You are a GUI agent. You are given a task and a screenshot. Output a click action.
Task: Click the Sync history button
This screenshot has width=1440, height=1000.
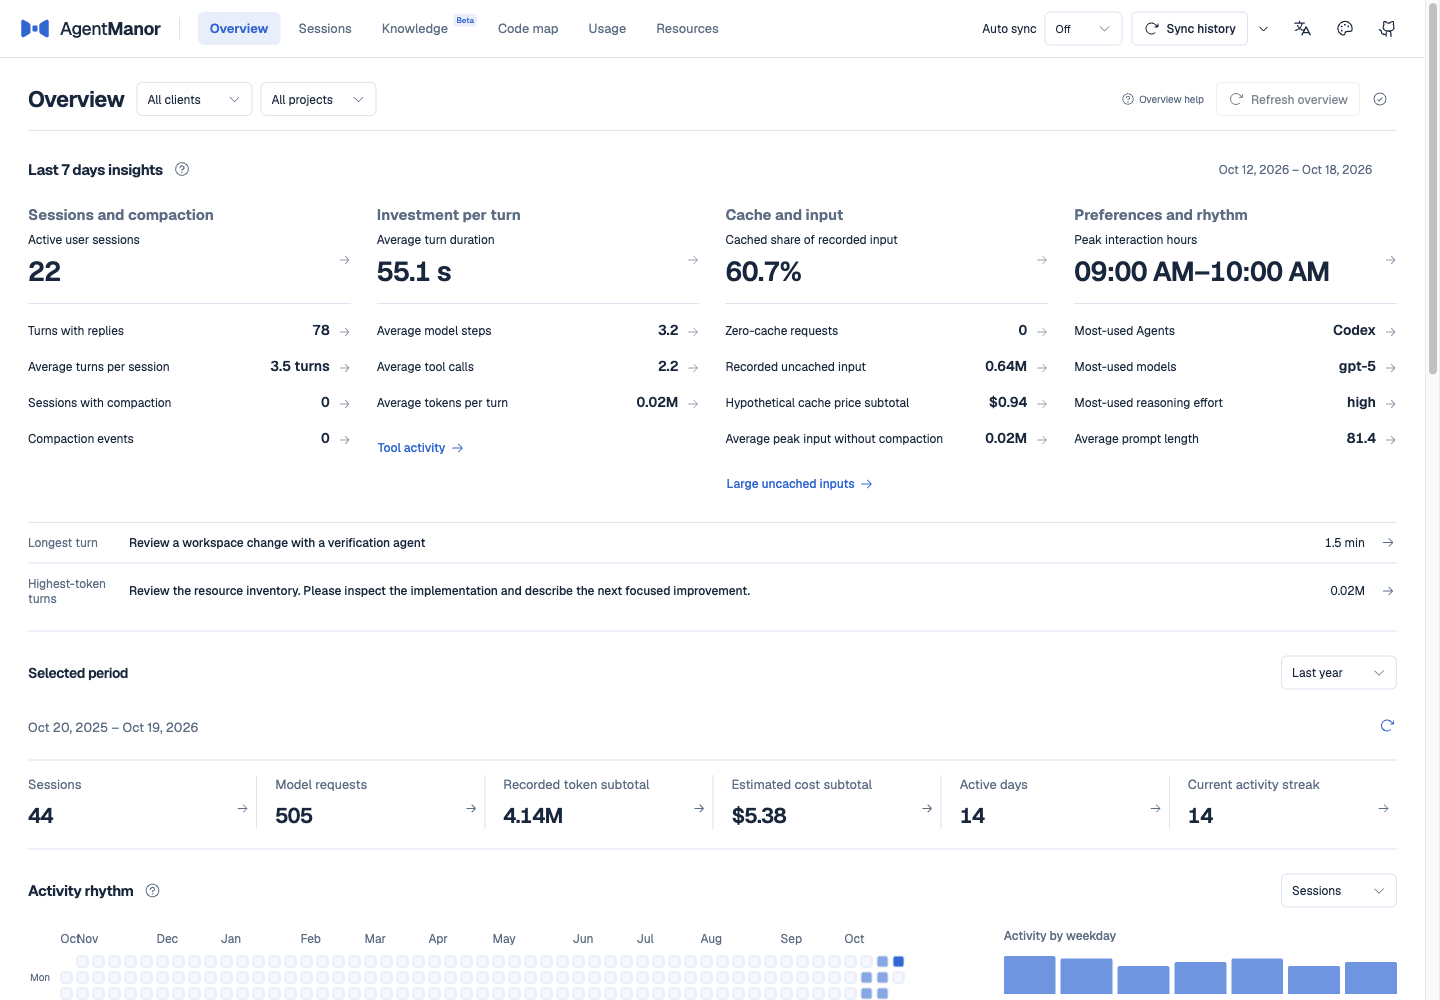pos(1190,29)
